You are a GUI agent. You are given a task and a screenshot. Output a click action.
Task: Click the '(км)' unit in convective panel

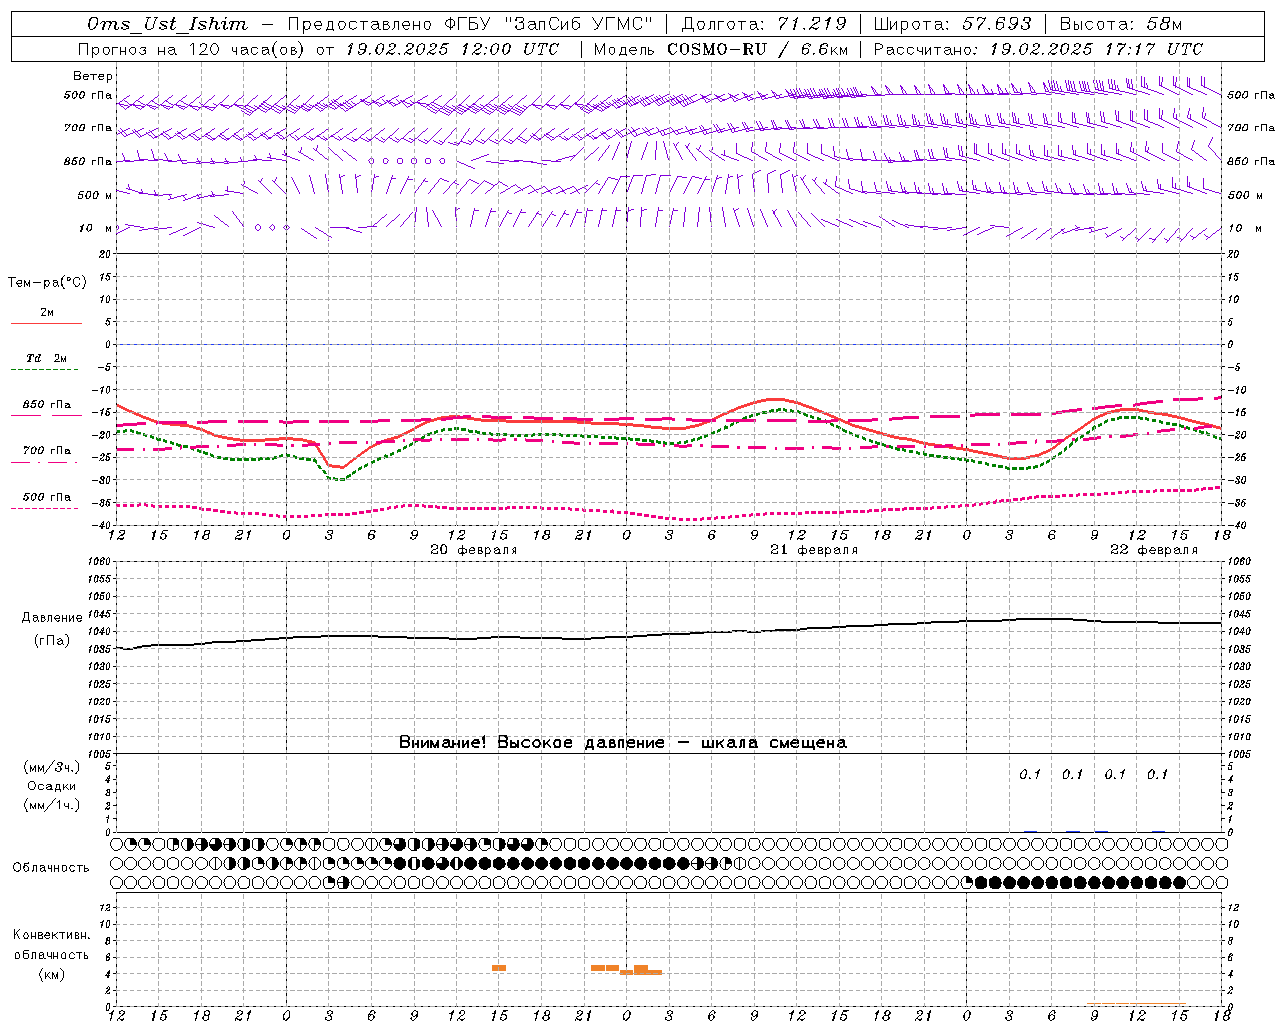tap(51, 974)
